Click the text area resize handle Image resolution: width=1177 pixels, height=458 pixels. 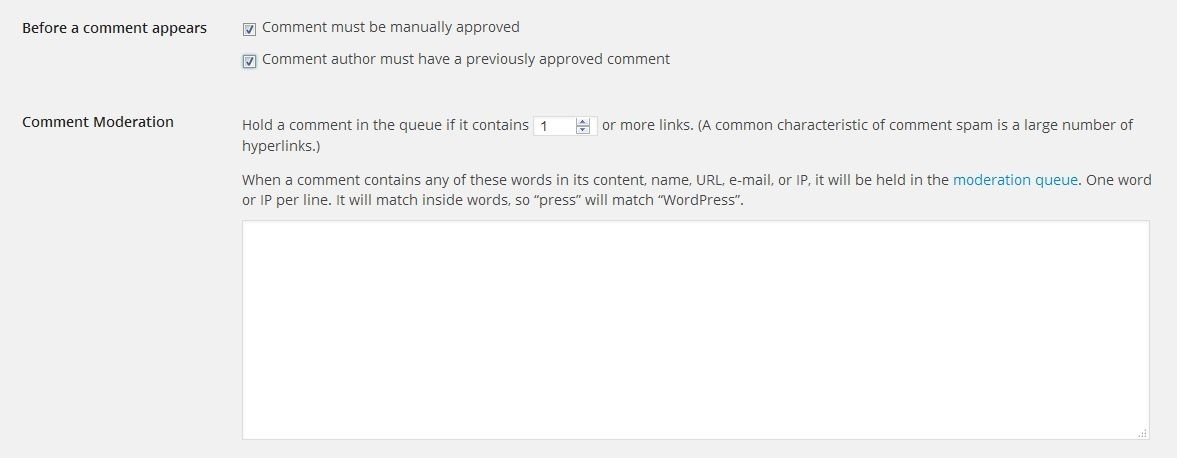pos(1143,433)
